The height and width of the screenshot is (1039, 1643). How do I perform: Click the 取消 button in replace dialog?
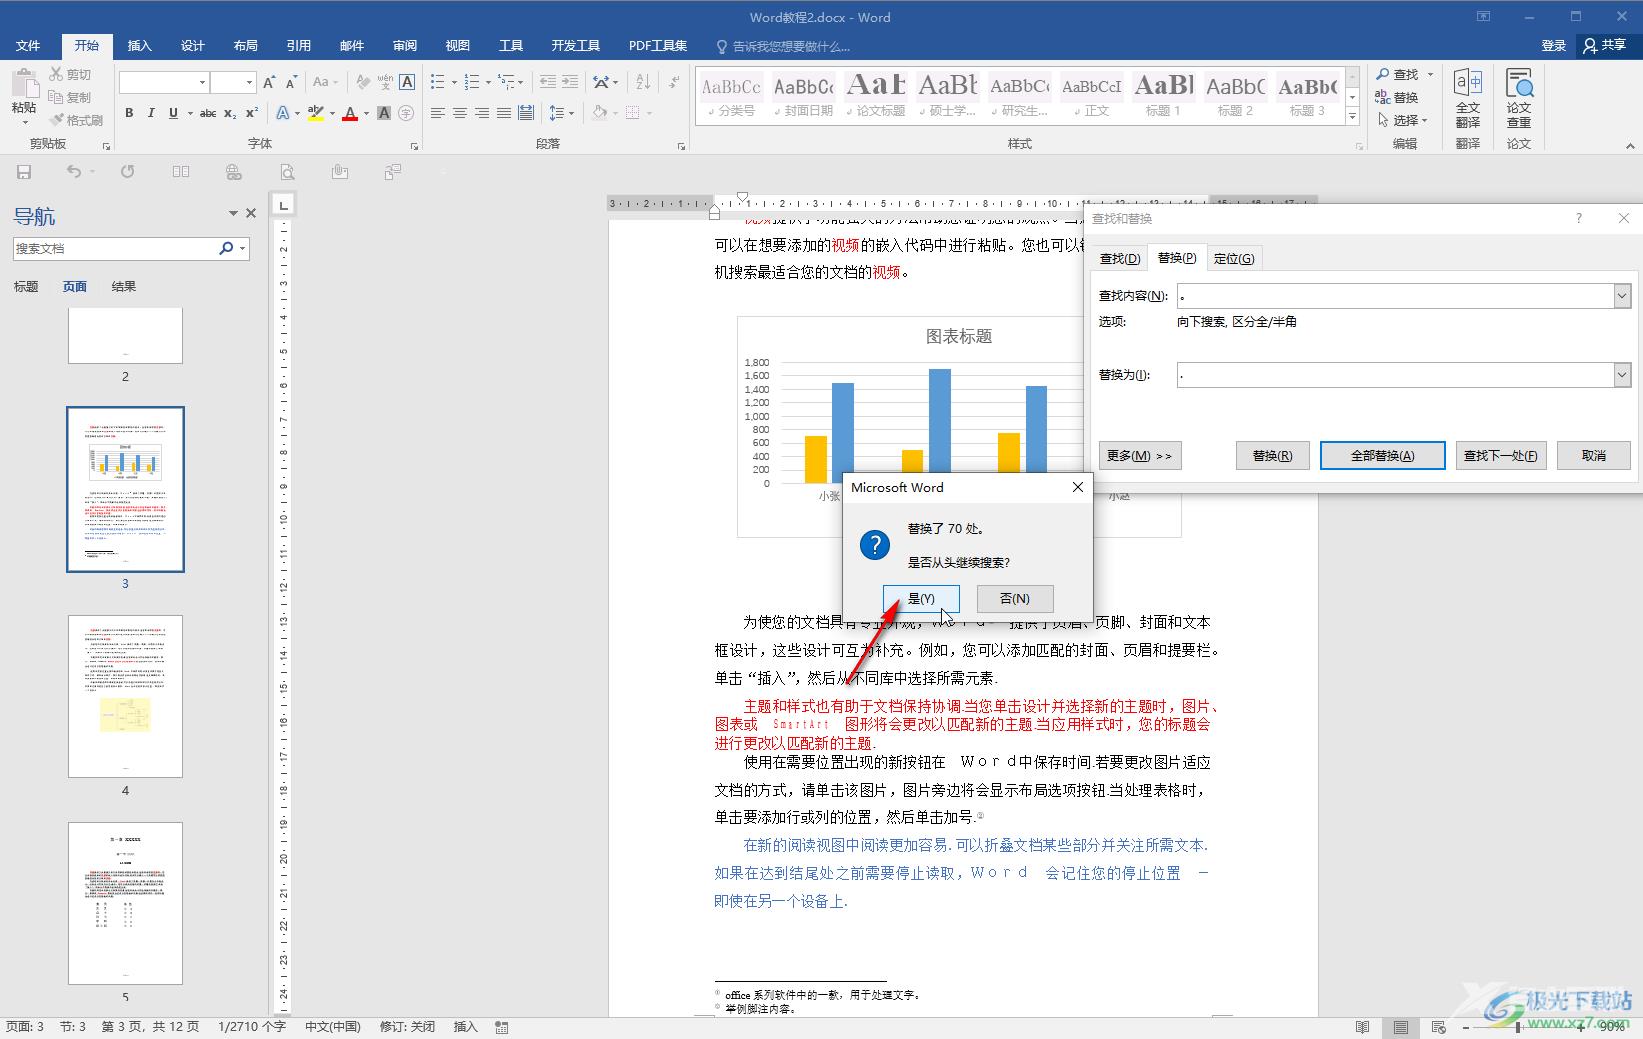1593,455
